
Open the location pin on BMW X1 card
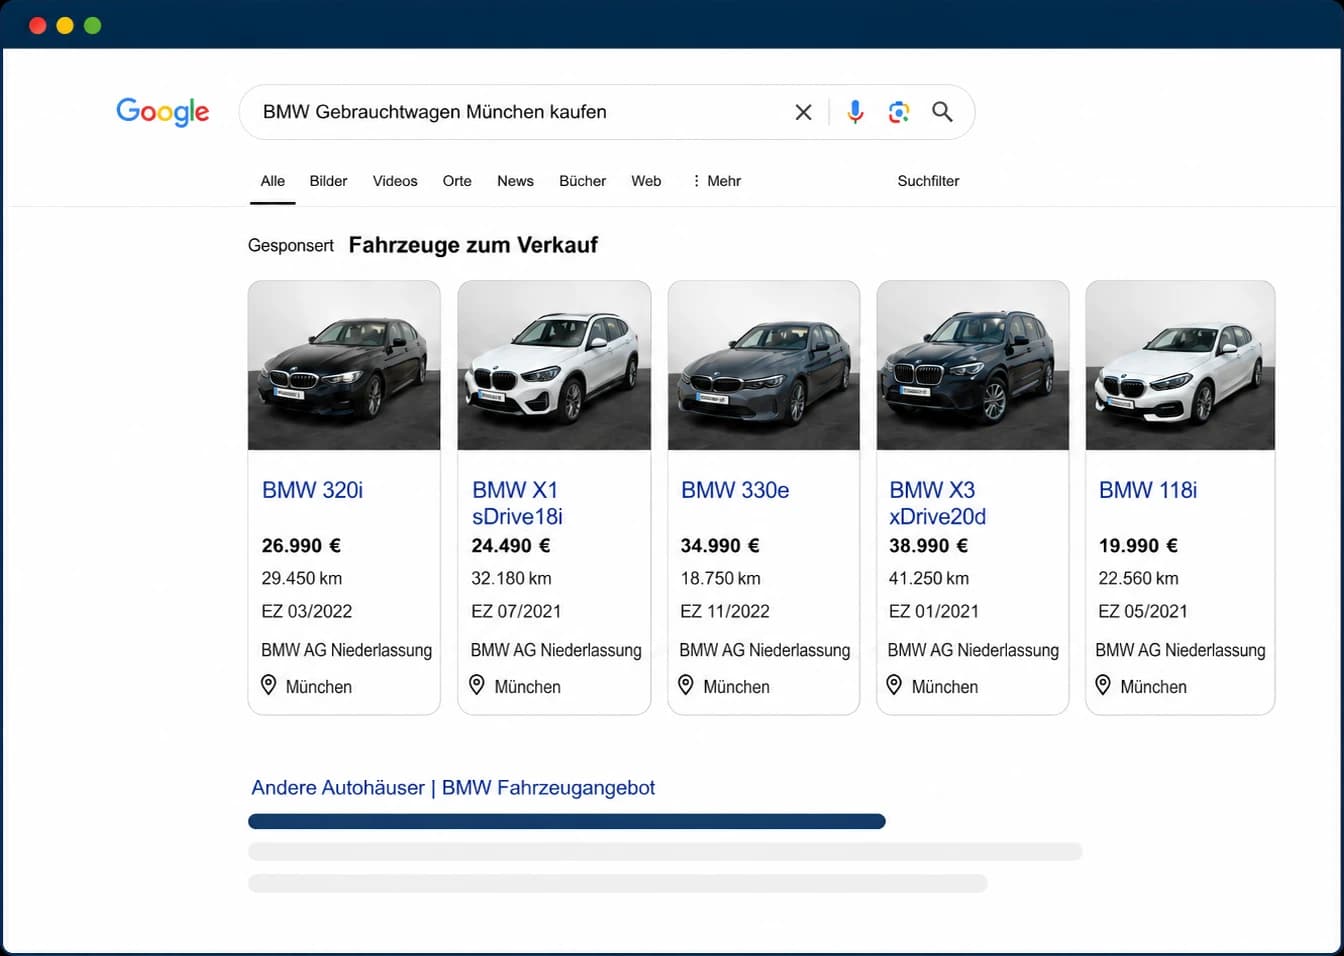[x=477, y=685]
